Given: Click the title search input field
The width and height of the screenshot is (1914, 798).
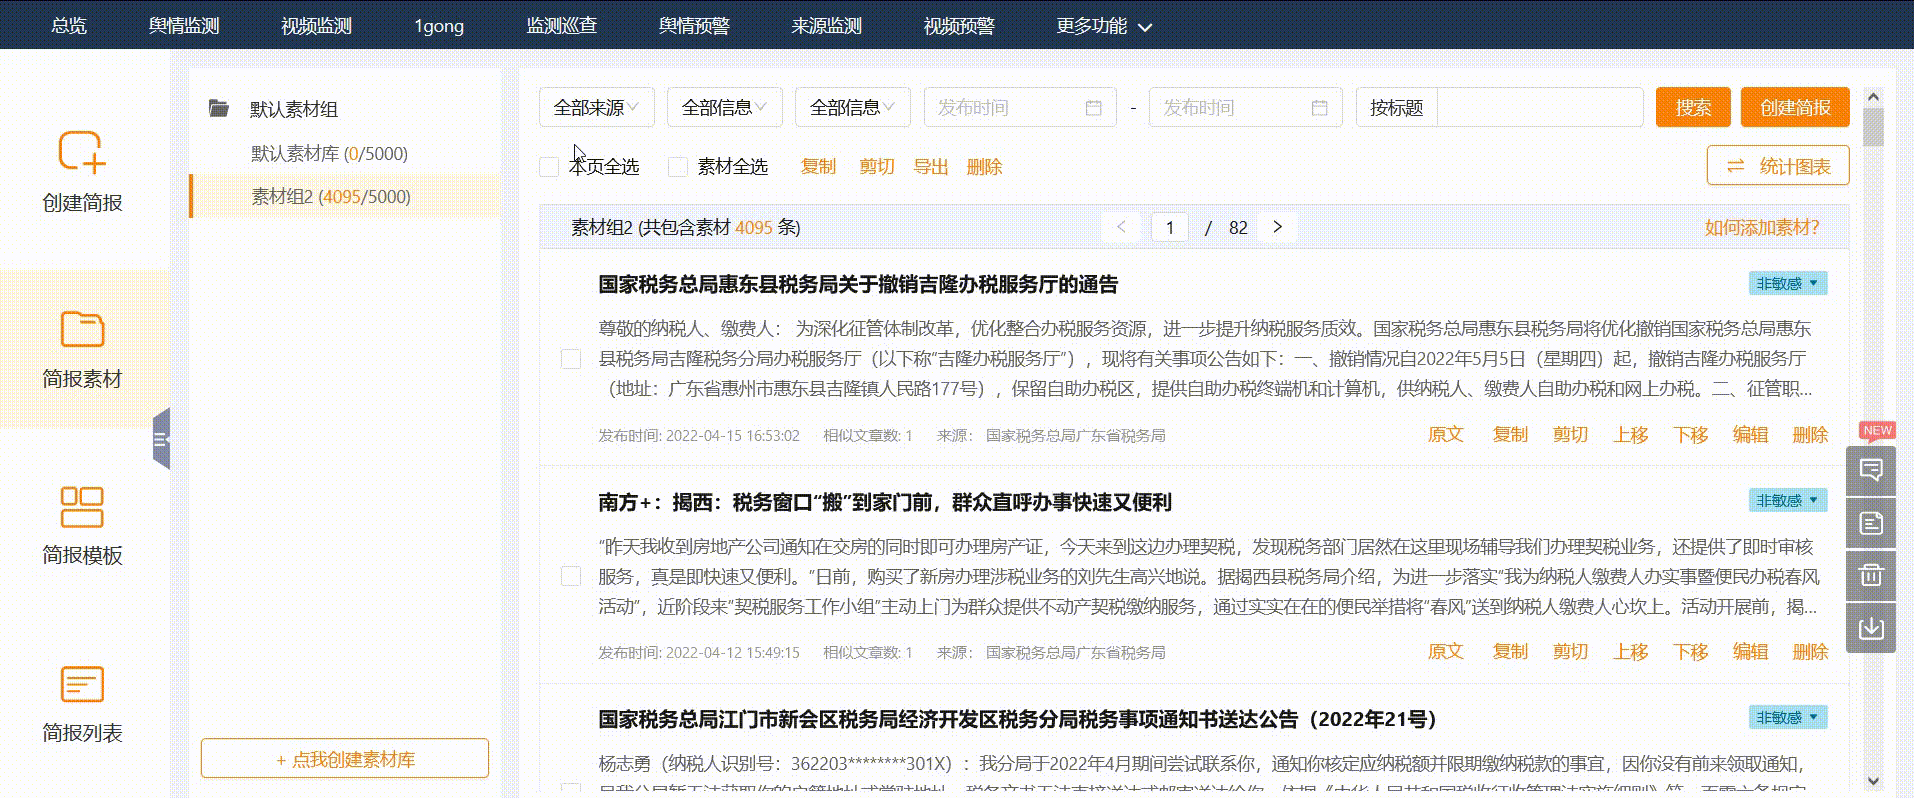Looking at the screenshot, I should point(1540,107).
